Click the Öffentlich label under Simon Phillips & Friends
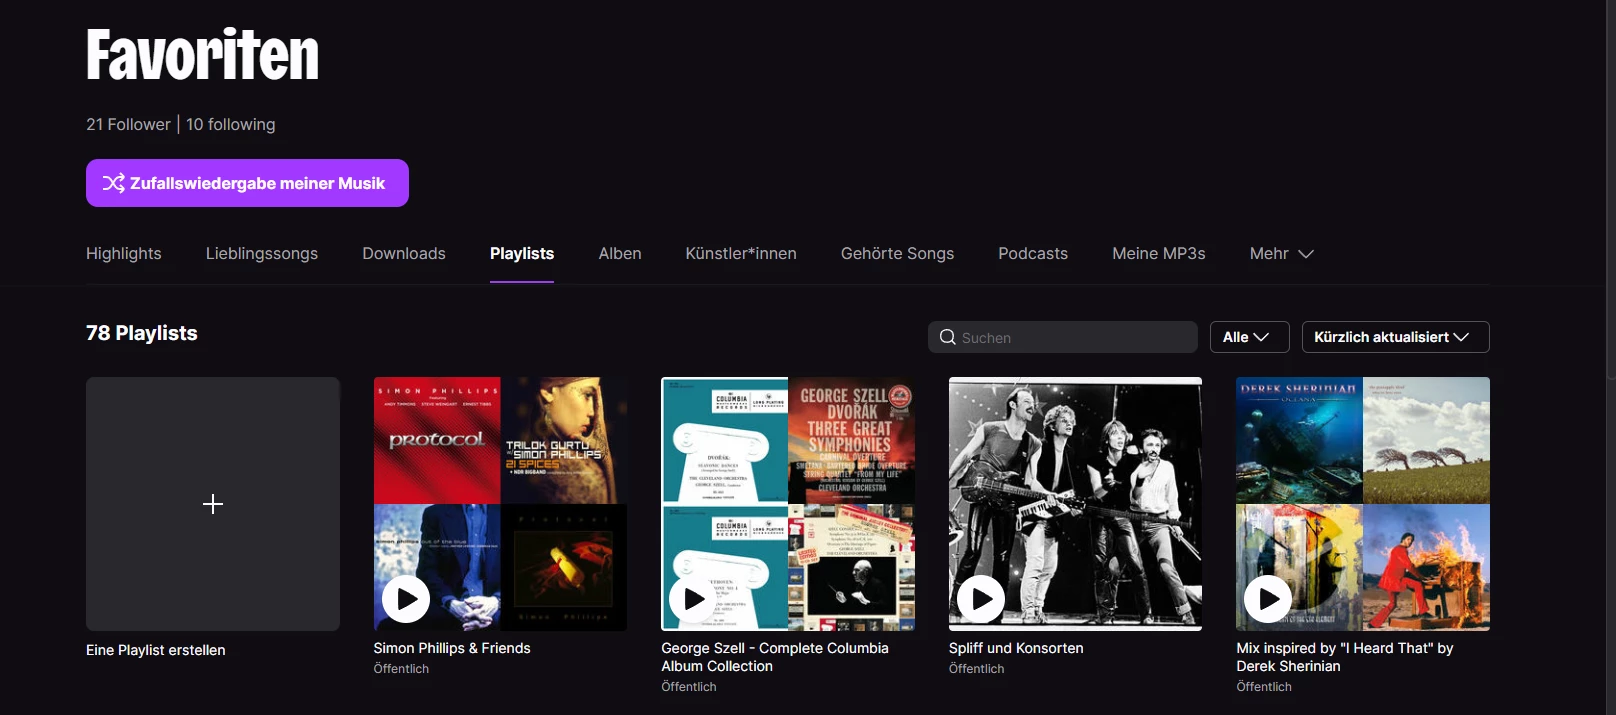The height and width of the screenshot is (715, 1616). click(402, 669)
